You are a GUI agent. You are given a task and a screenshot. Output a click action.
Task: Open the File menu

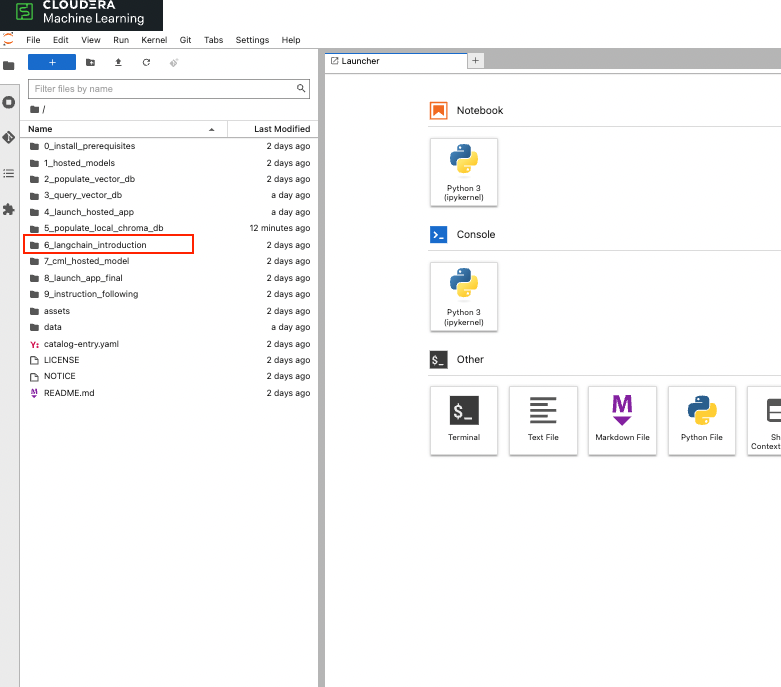click(33, 40)
